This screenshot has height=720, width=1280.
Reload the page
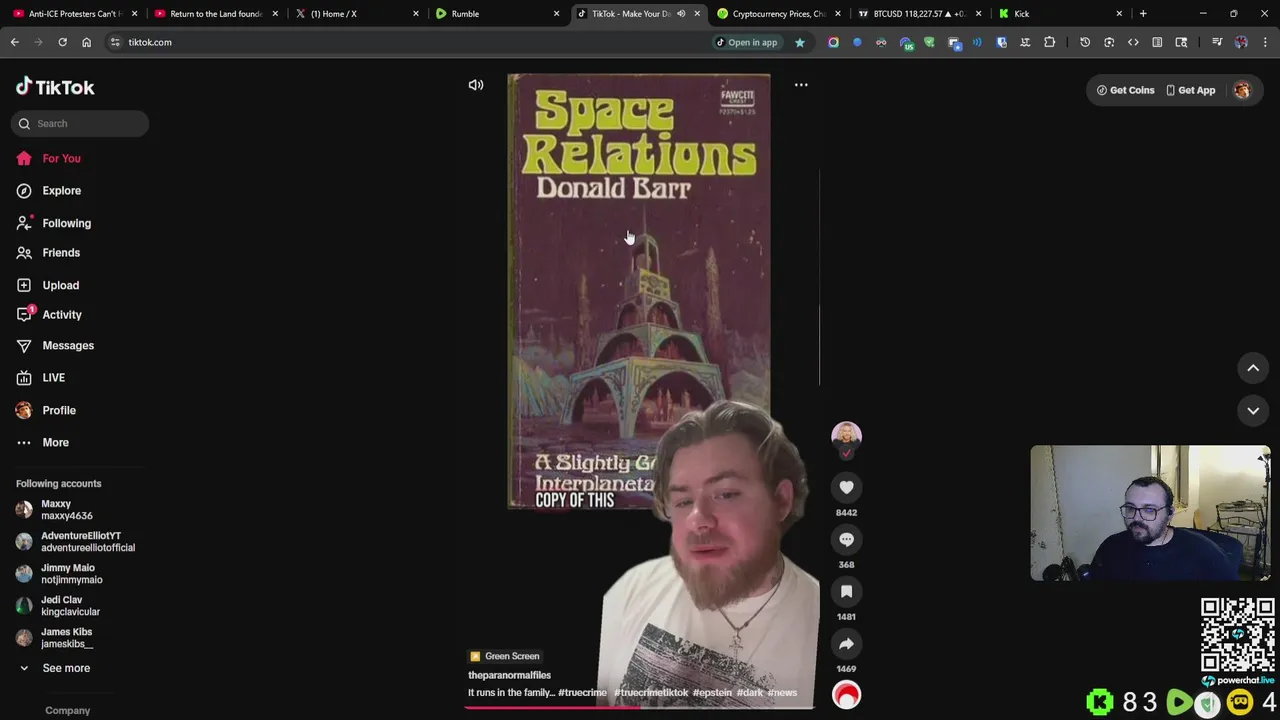coord(62,42)
